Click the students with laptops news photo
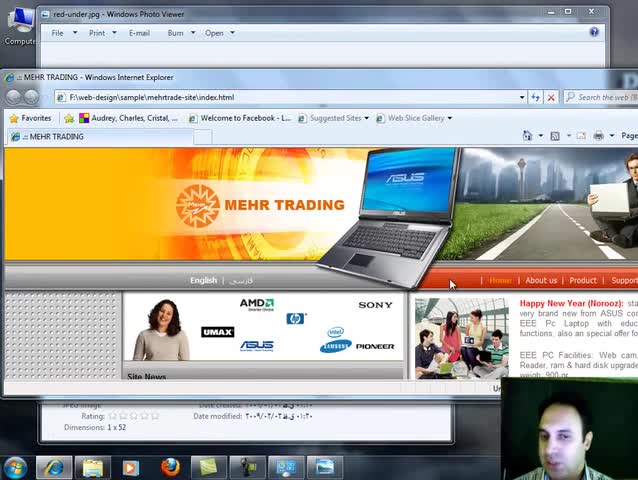Screen dimensions: 638x480 [x=461, y=338]
